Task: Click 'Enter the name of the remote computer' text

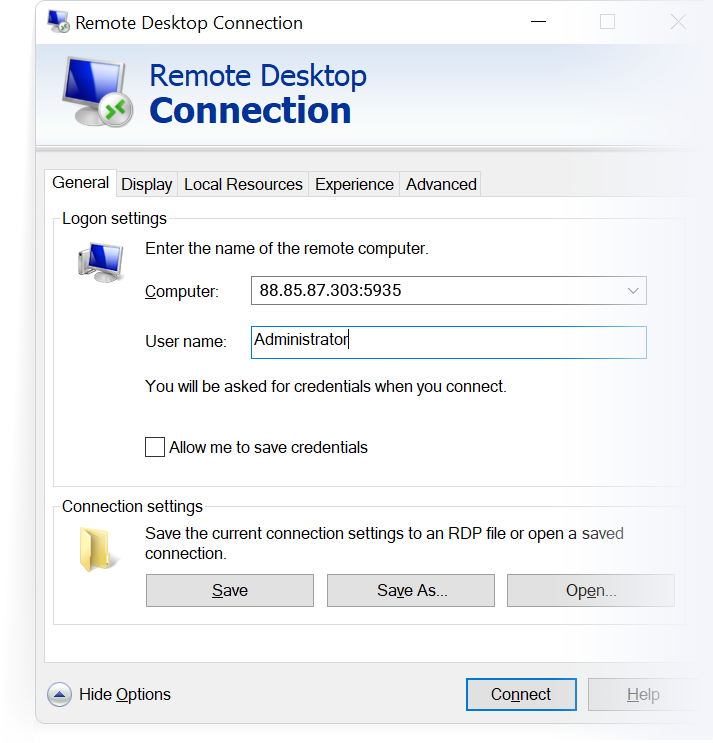Action: click(287, 249)
